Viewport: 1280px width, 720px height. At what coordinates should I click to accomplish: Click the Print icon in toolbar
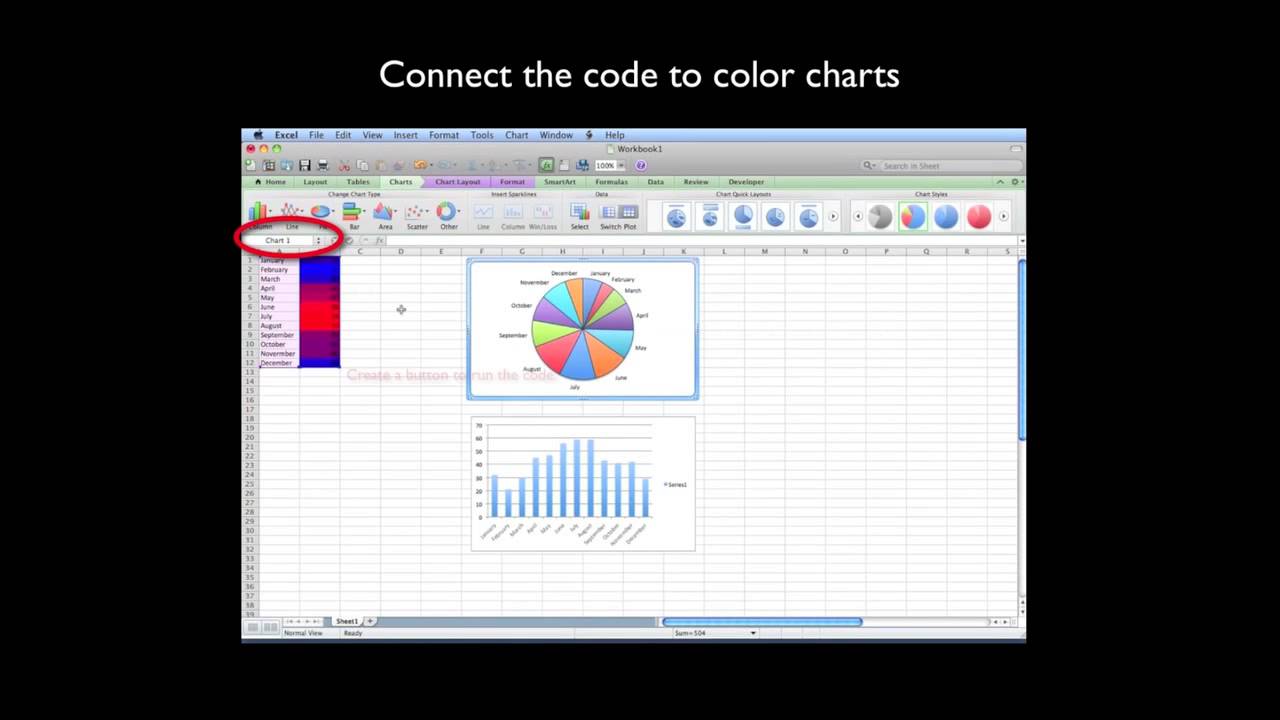(322, 166)
